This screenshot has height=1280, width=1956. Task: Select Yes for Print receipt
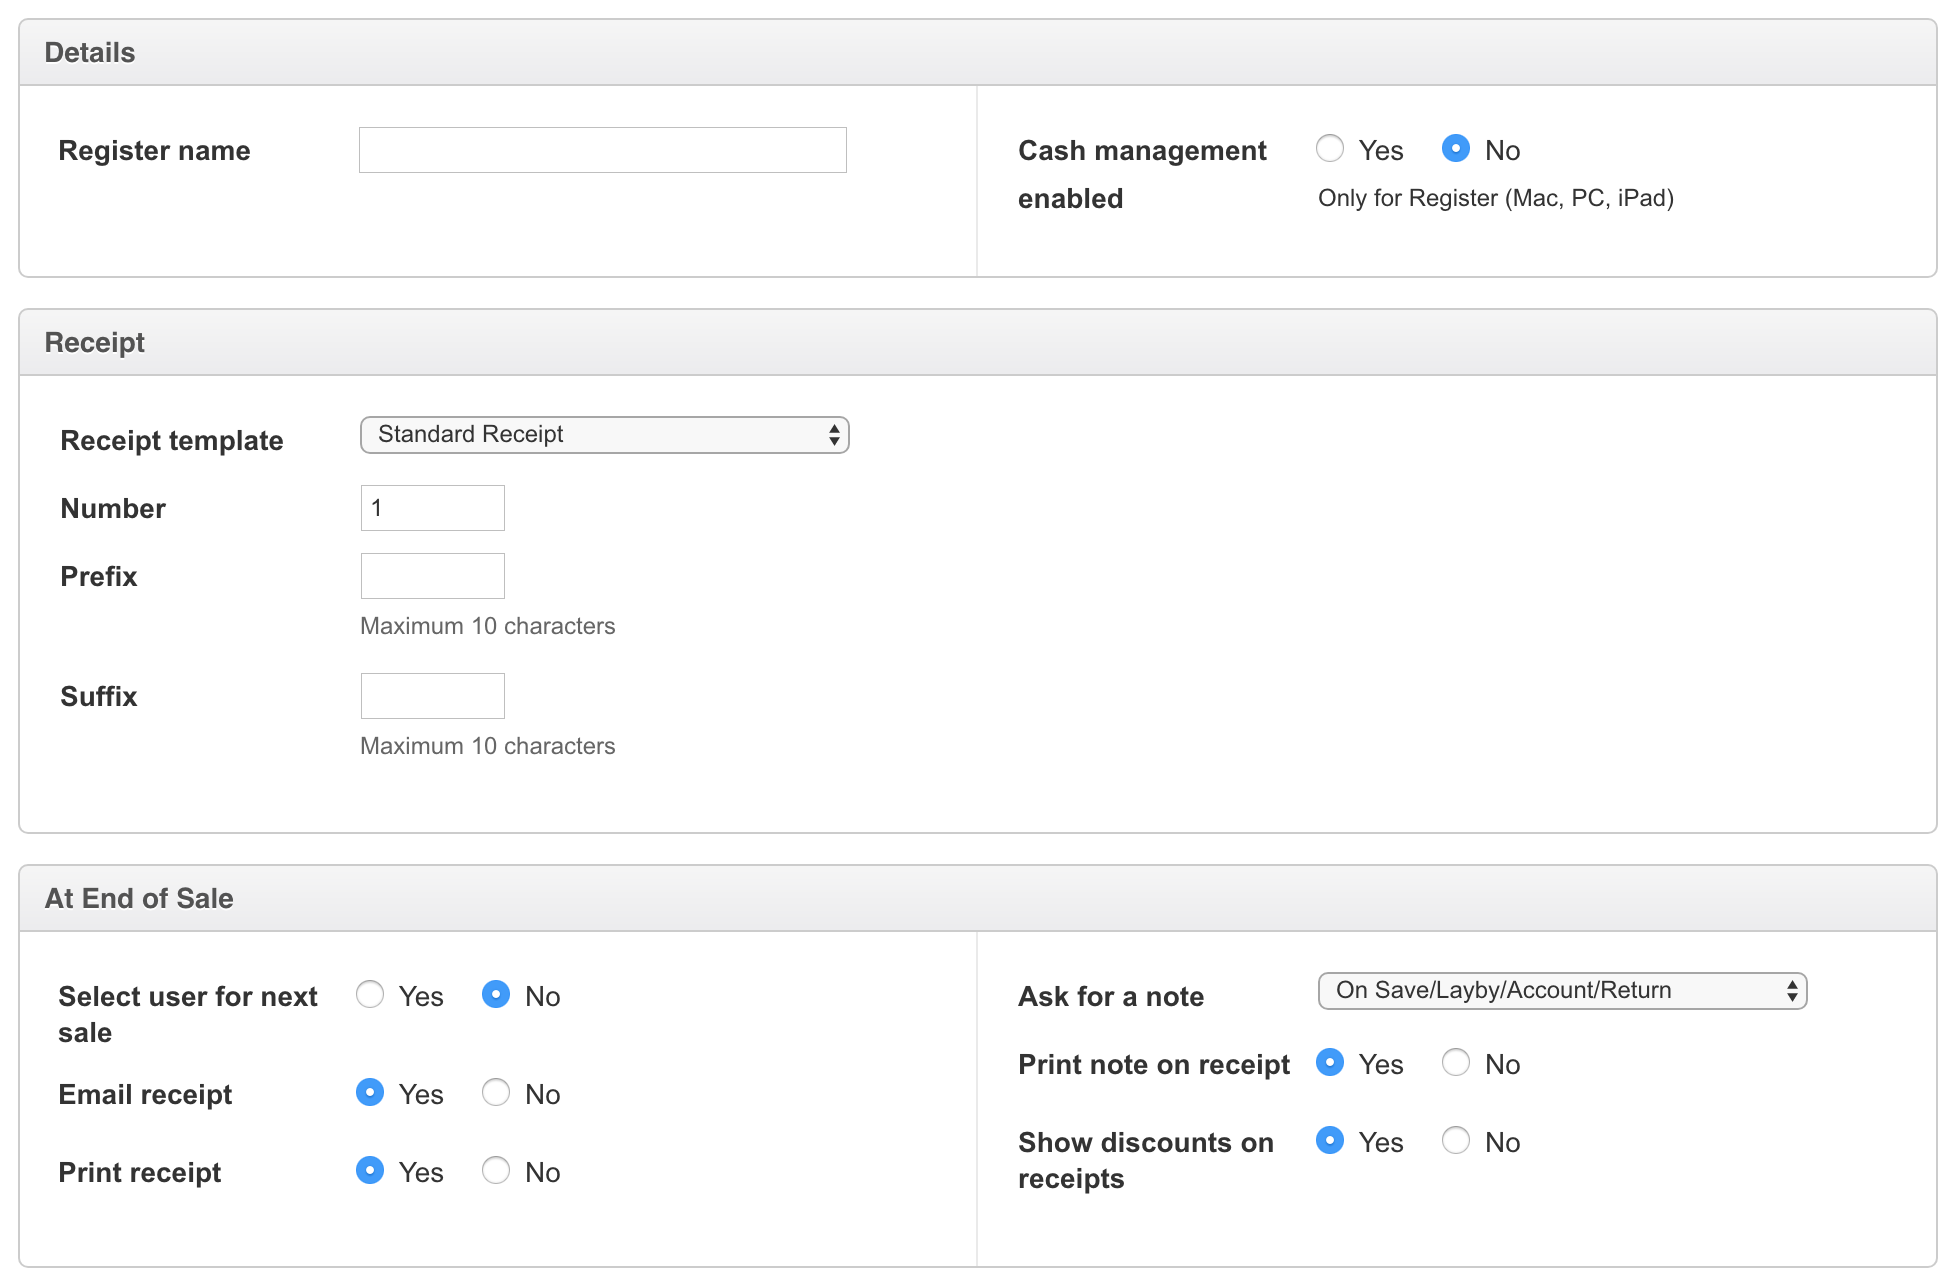tap(370, 1171)
